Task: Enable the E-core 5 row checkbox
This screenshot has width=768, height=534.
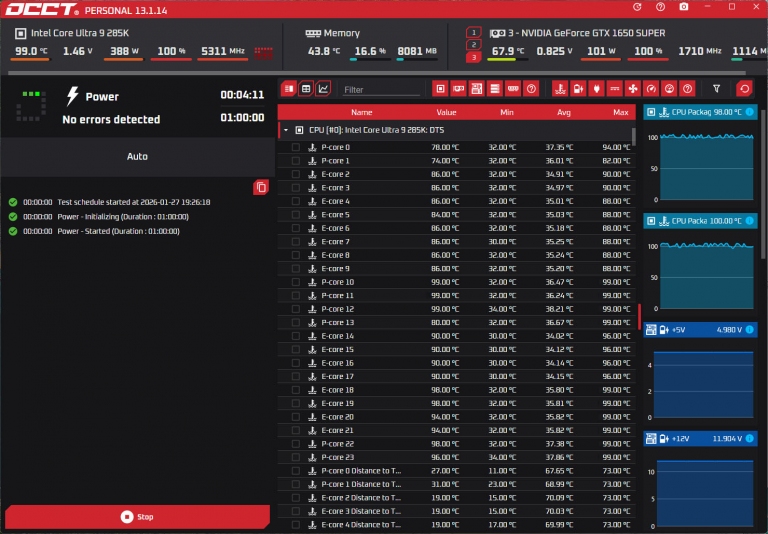Action: pyautogui.click(x=296, y=215)
